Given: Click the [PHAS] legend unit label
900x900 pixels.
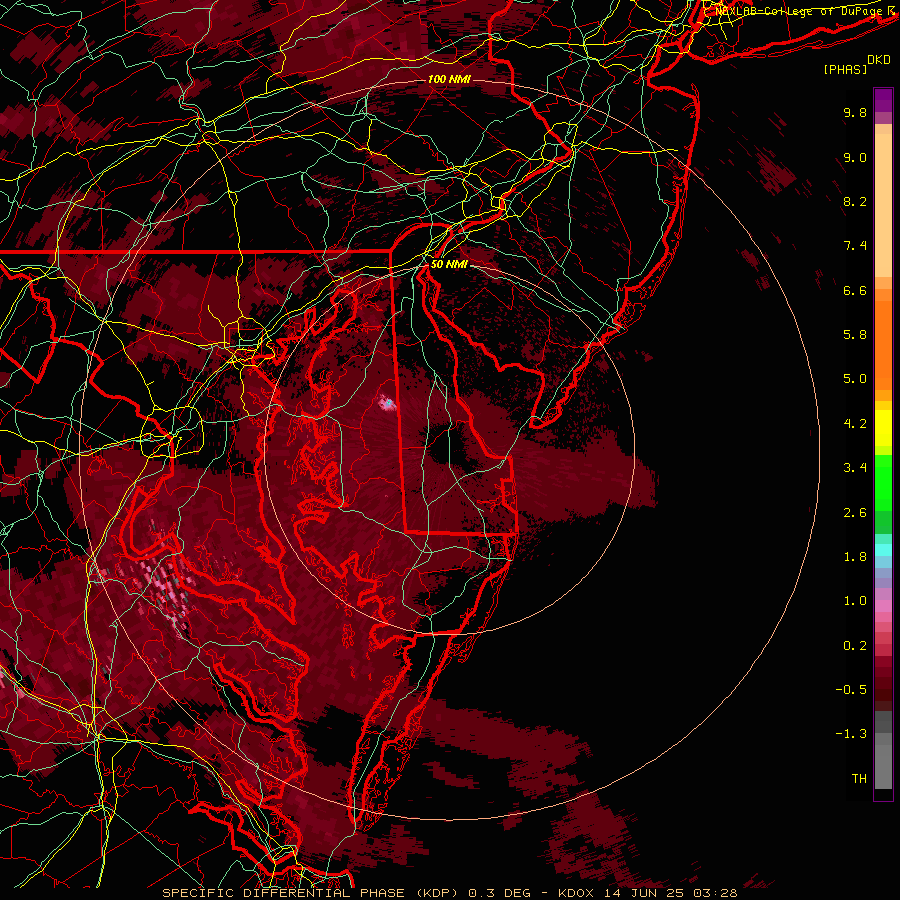Looking at the screenshot, I should click(x=845, y=70).
